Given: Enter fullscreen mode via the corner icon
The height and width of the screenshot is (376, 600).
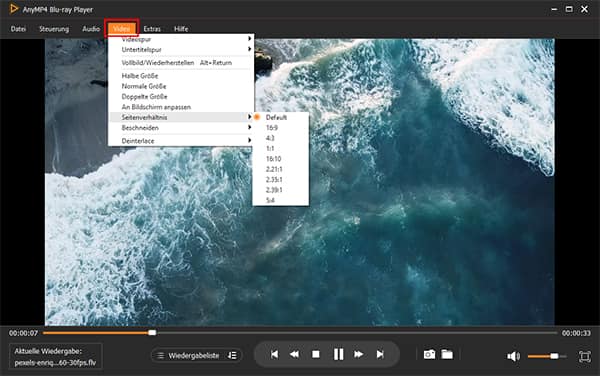Looking at the screenshot, I should 585,356.
